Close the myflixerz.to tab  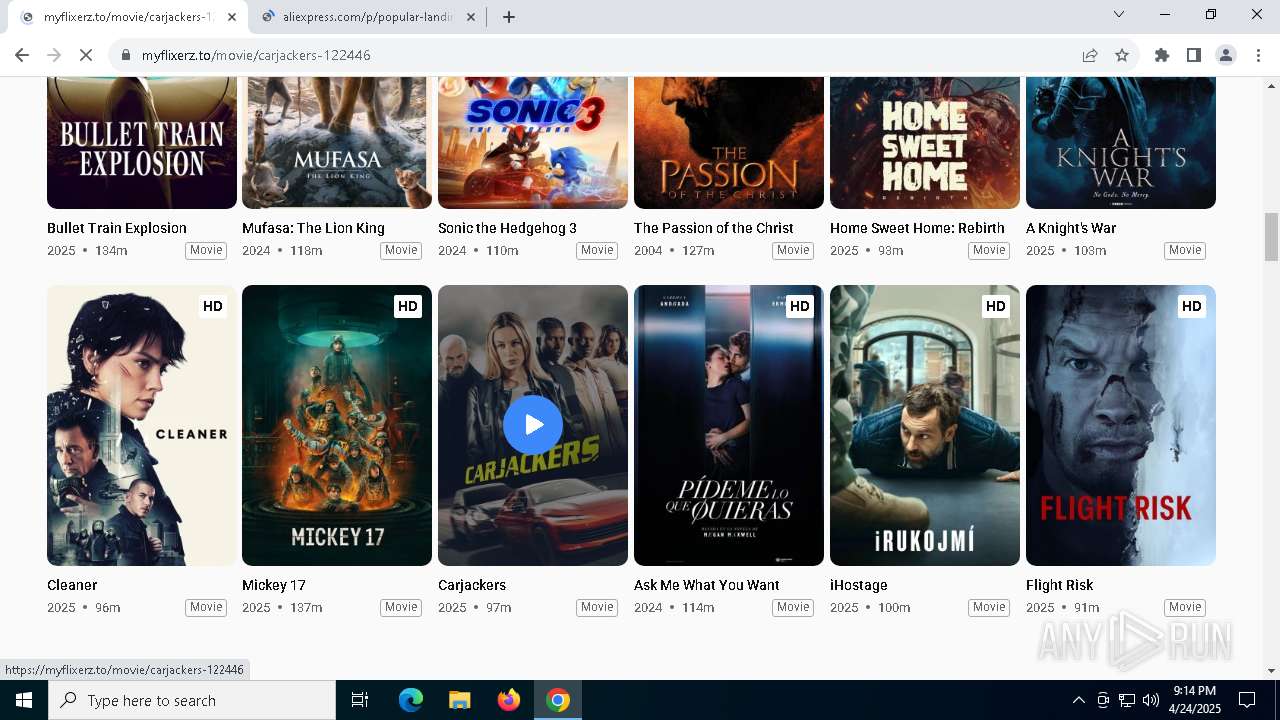click(232, 17)
